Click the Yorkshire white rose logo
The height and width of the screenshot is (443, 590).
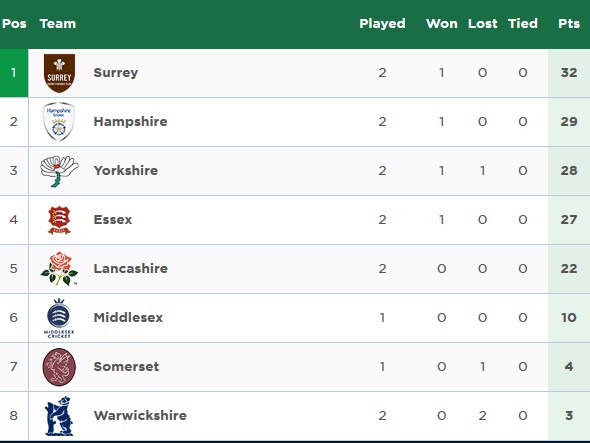(x=59, y=171)
